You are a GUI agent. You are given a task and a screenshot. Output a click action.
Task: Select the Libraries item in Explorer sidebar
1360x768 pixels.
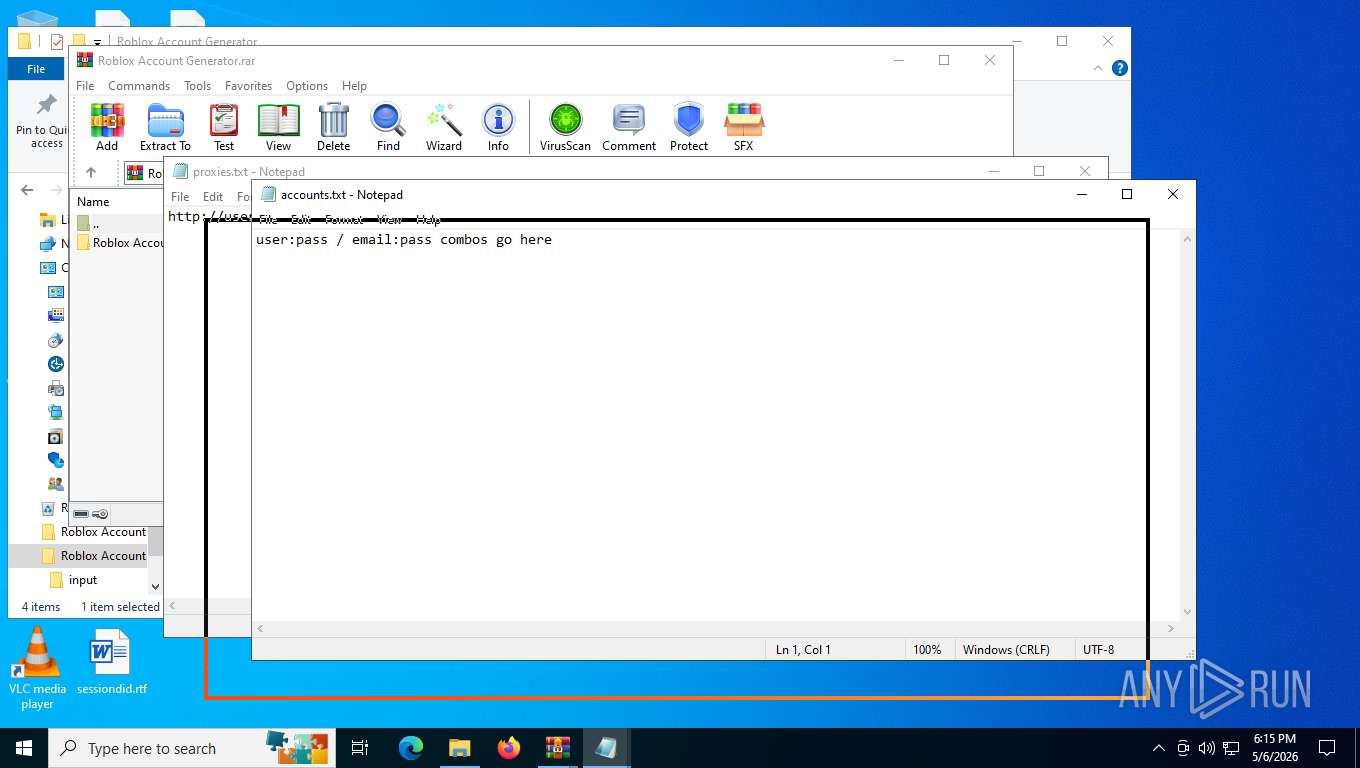[x=53, y=219]
